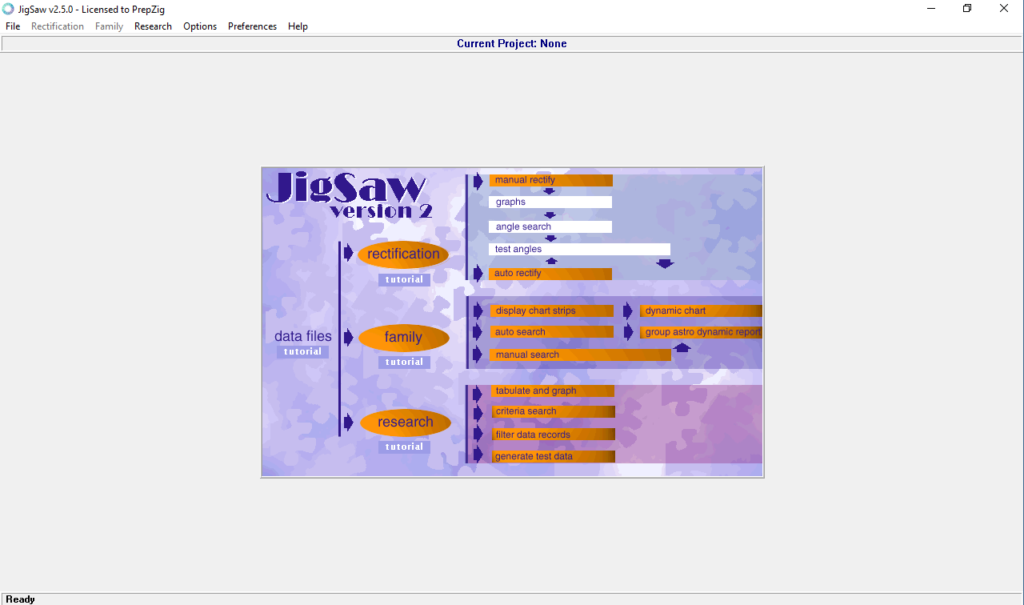The image size is (1024, 605).
Task: Open the Preferences menu
Action: coord(252,26)
